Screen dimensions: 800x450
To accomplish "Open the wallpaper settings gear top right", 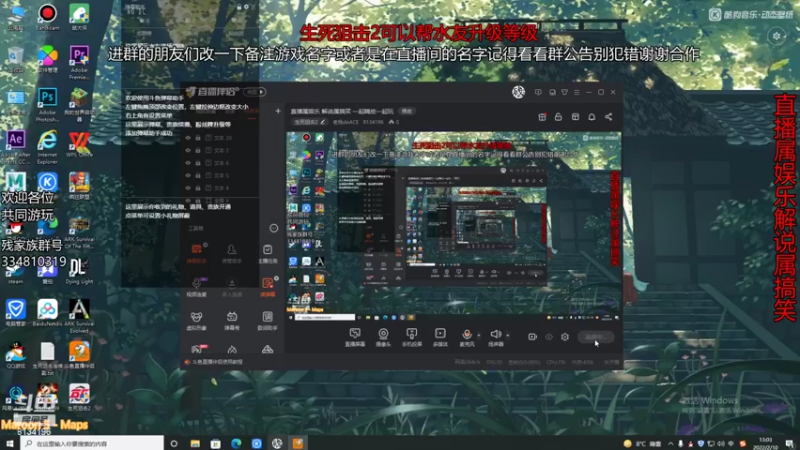I will tap(777, 36).
